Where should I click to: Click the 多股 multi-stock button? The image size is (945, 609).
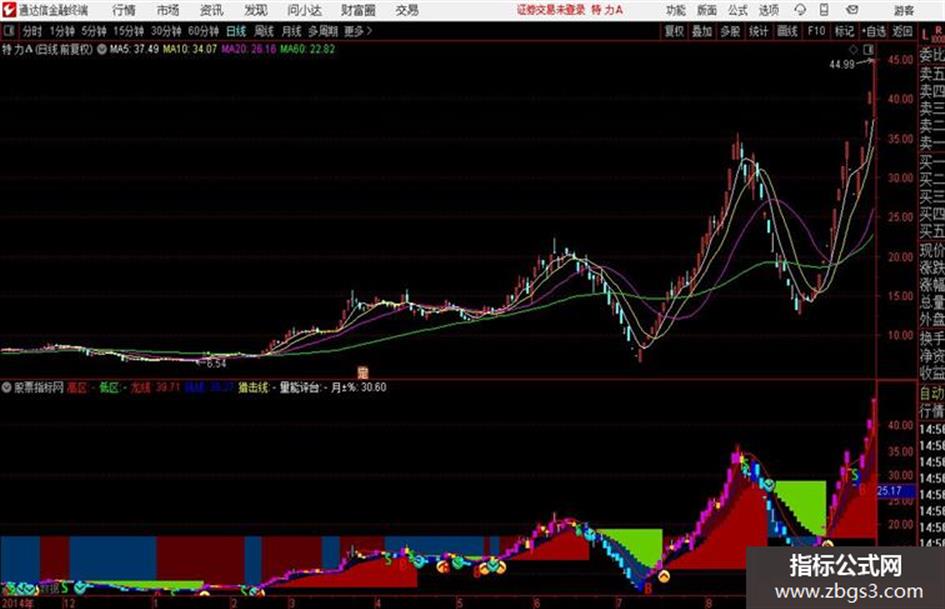tap(730, 31)
